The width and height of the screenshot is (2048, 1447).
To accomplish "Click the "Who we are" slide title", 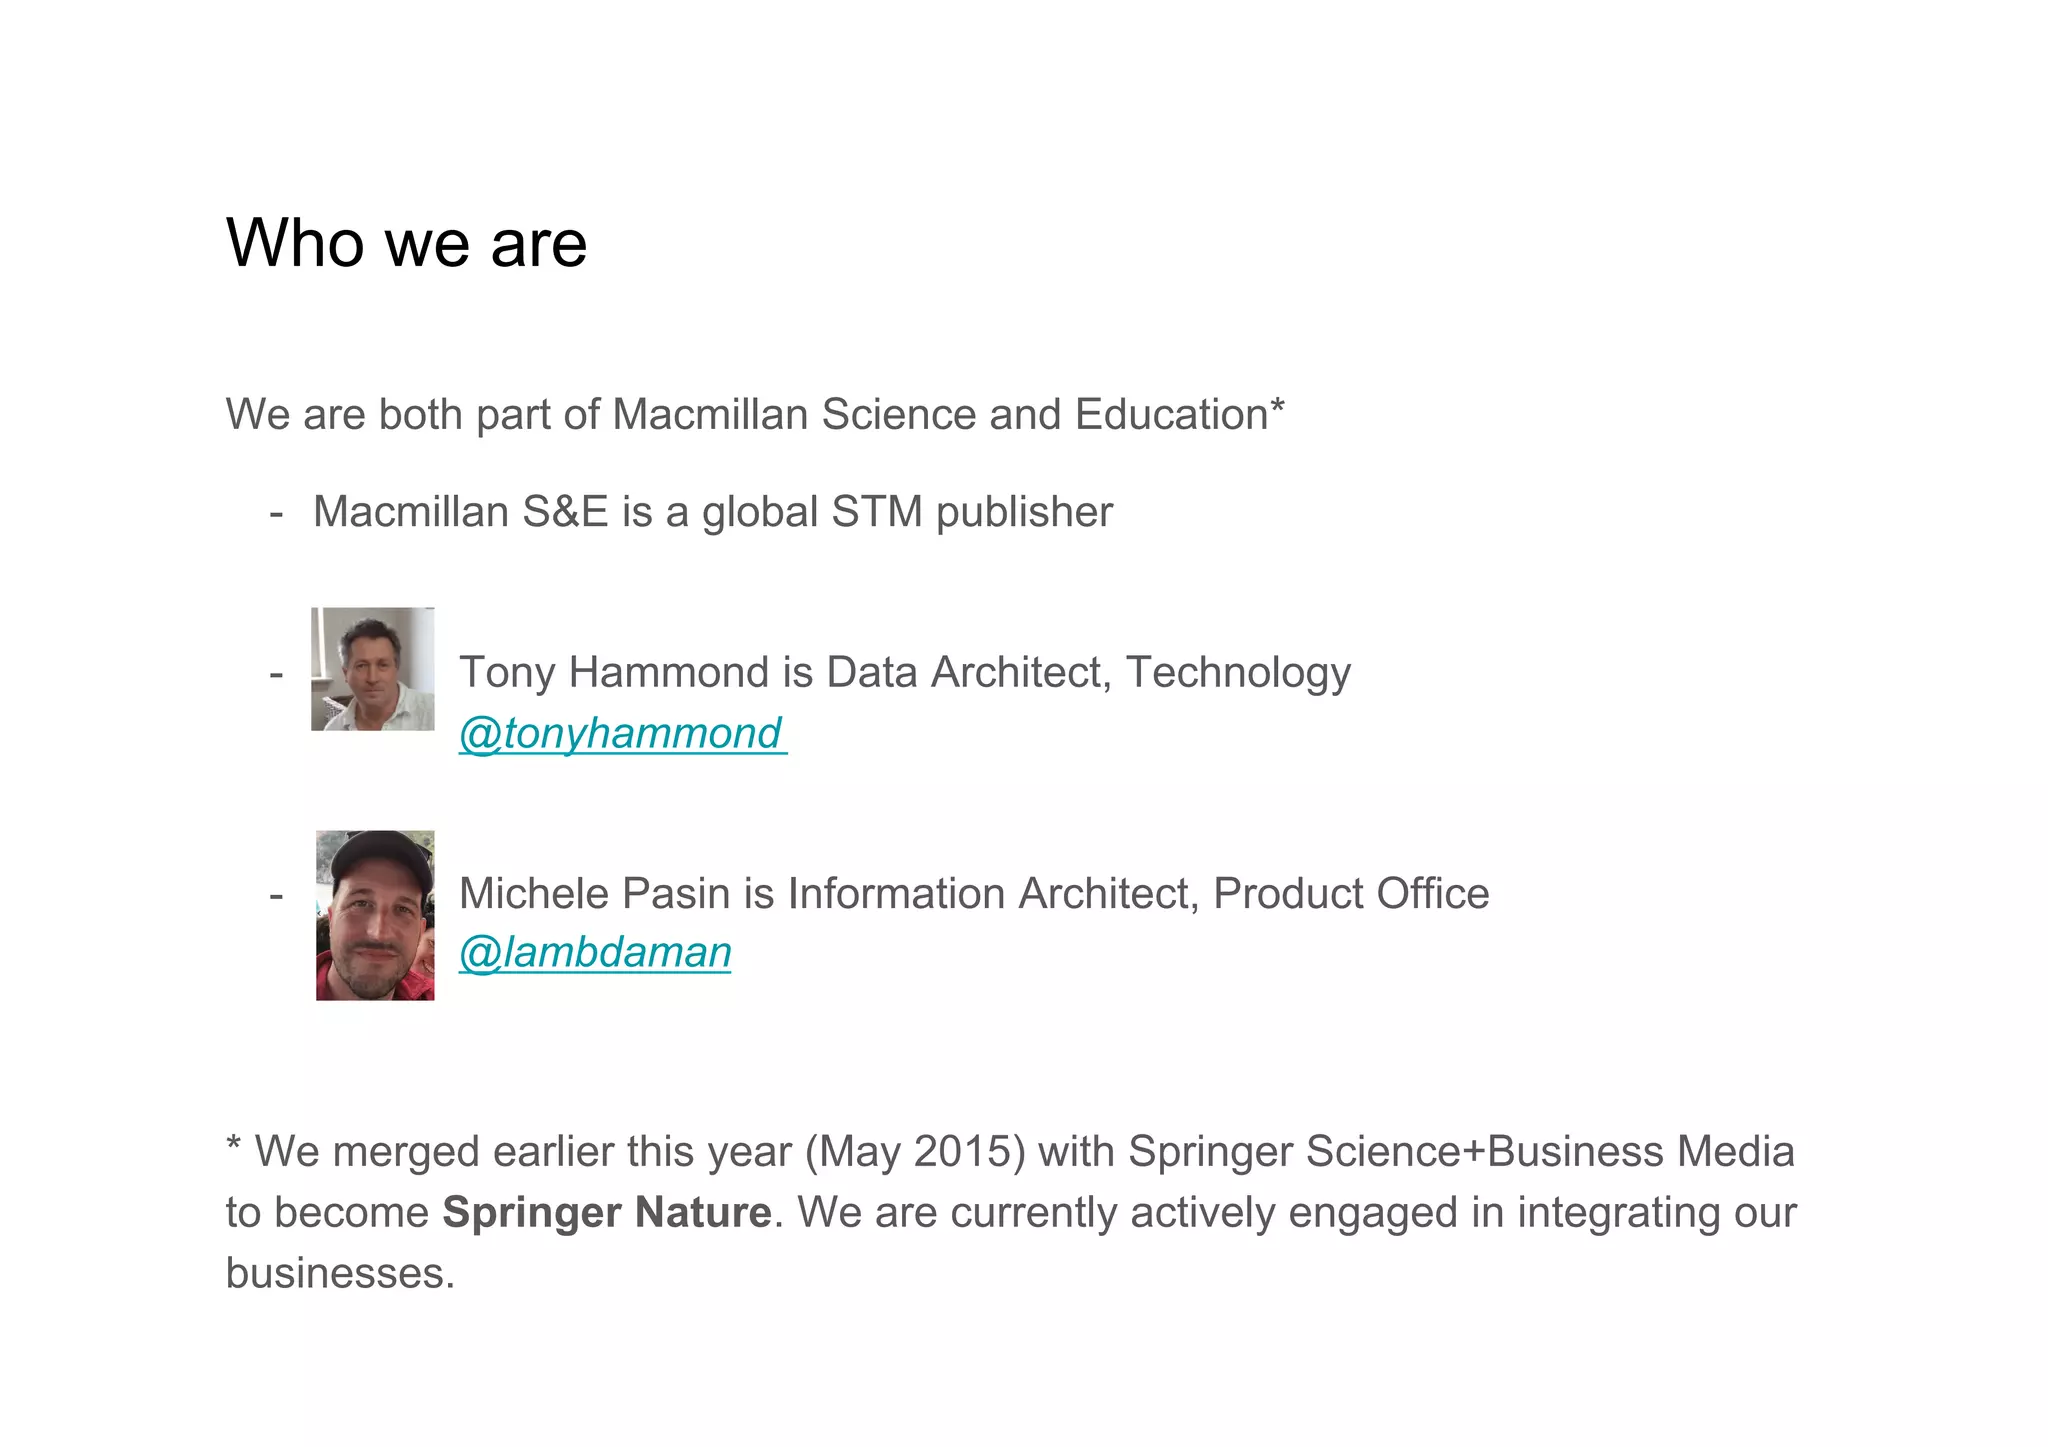I will pos(406,243).
